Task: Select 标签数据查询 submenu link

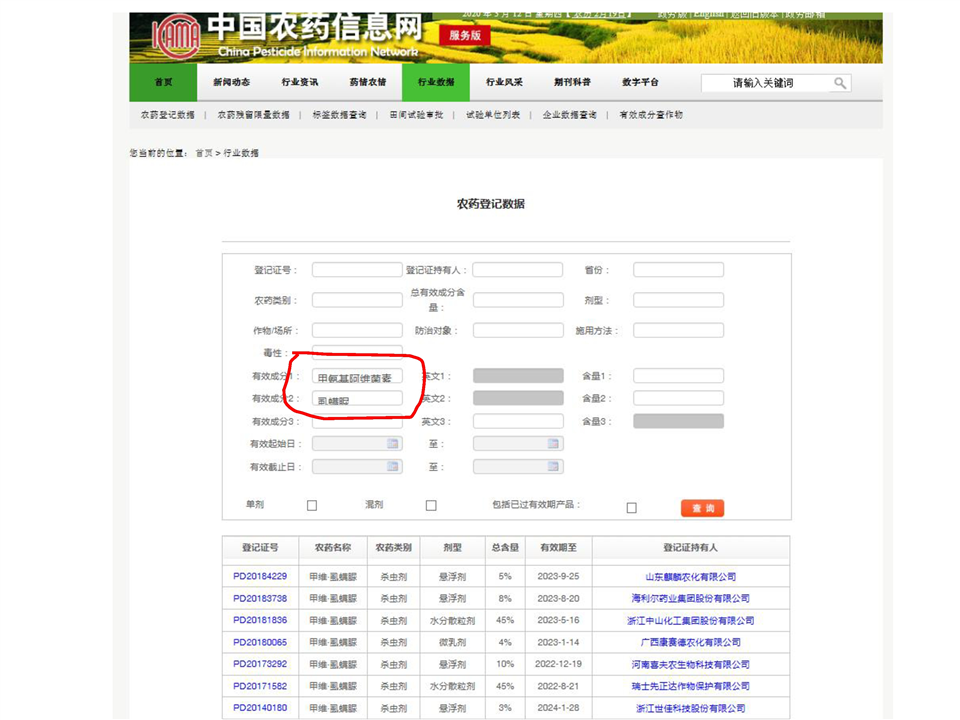Action: [x=339, y=114]
